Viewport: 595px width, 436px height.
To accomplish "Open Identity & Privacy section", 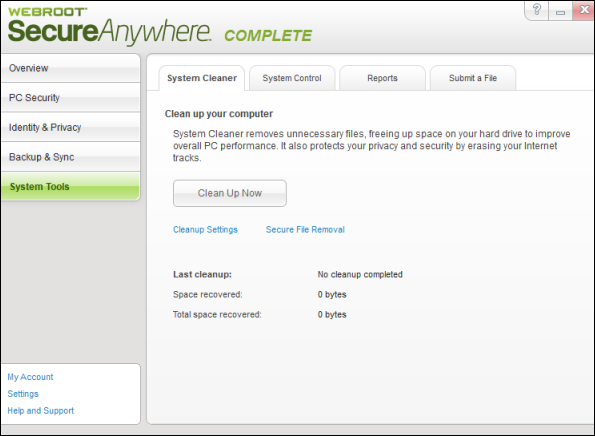I will pyautogui.click(x=71, y=127).
